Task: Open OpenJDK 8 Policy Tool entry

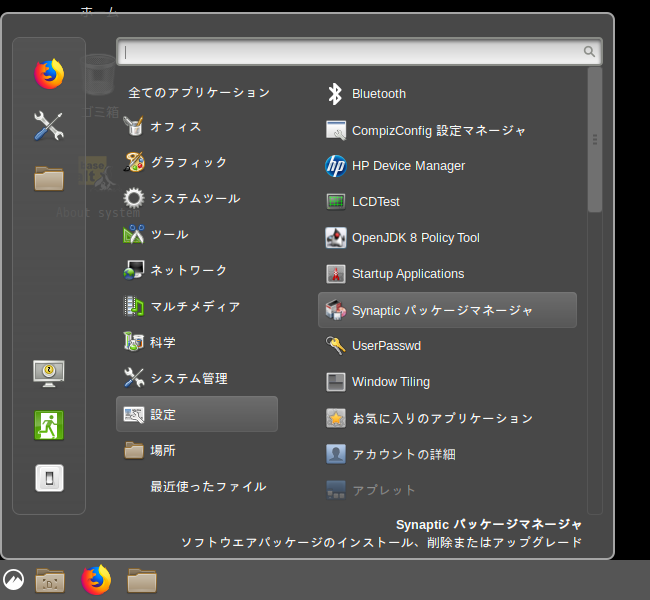Action: (x=447, y=238)
